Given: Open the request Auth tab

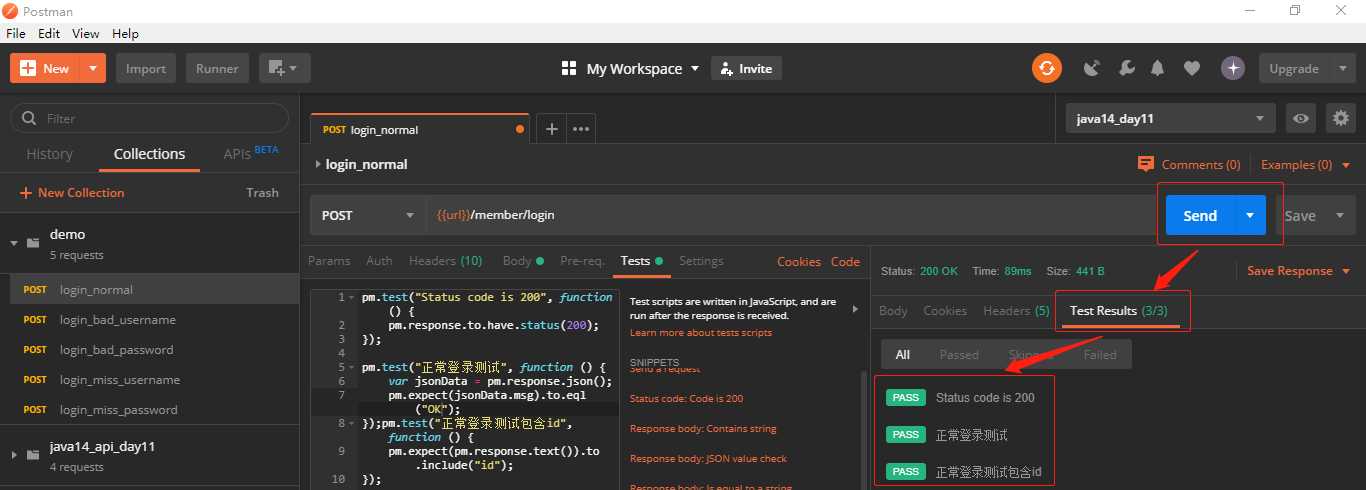Looking at the screenshot, I should click(x=379, y=261).
